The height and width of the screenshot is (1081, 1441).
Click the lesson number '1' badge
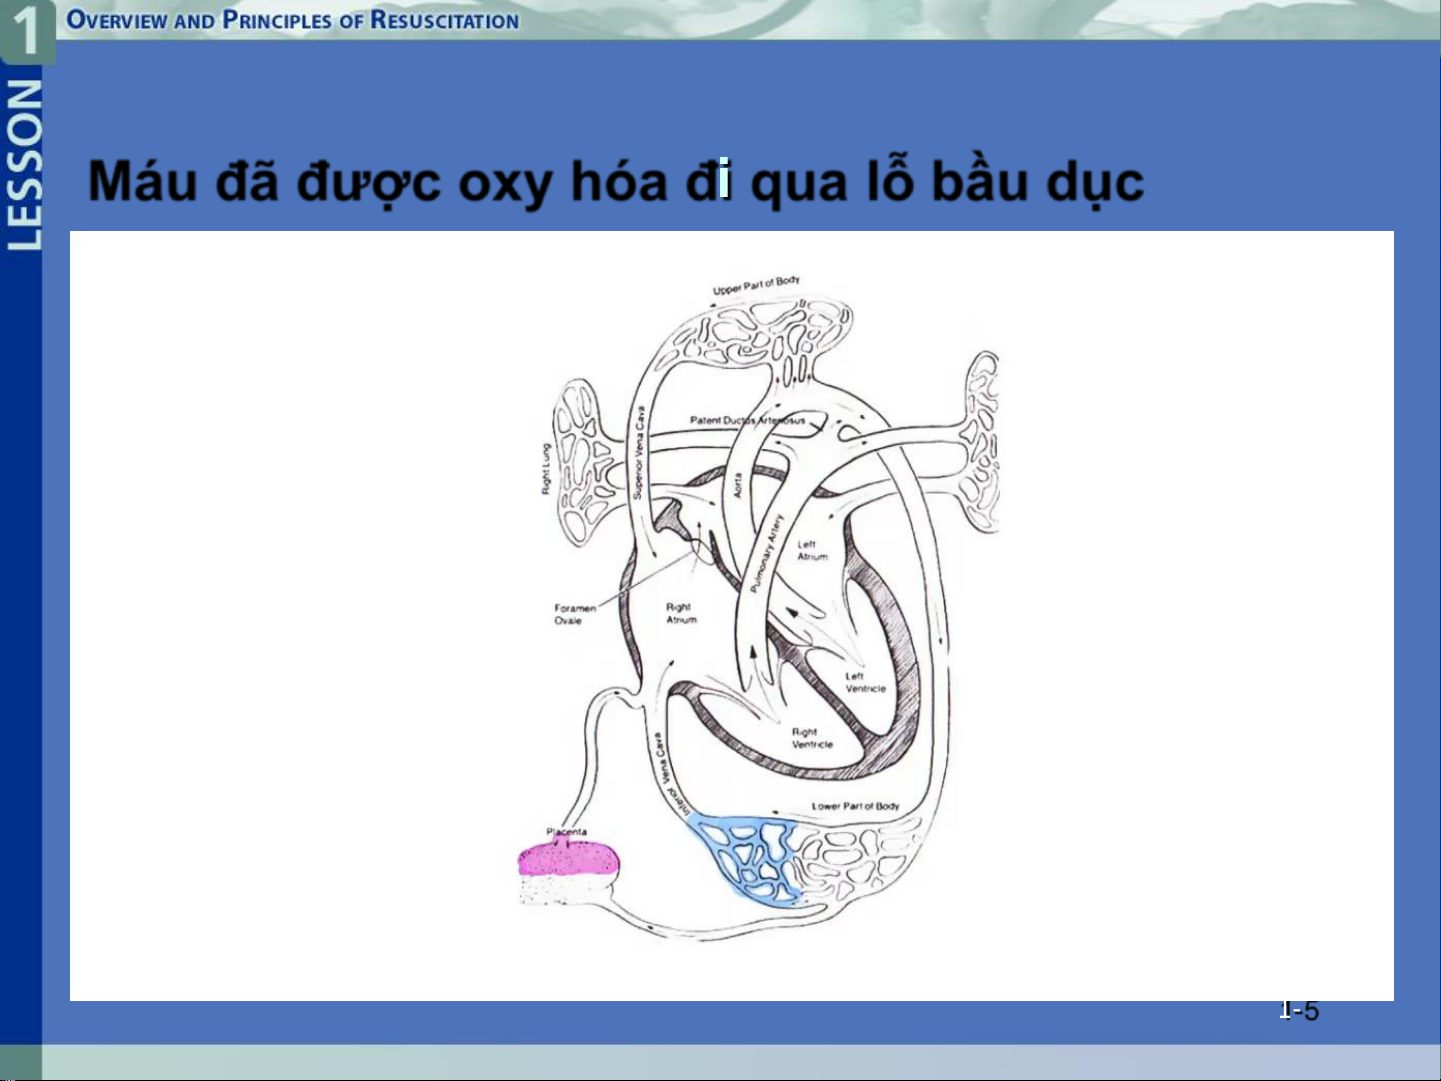point(26,29)
